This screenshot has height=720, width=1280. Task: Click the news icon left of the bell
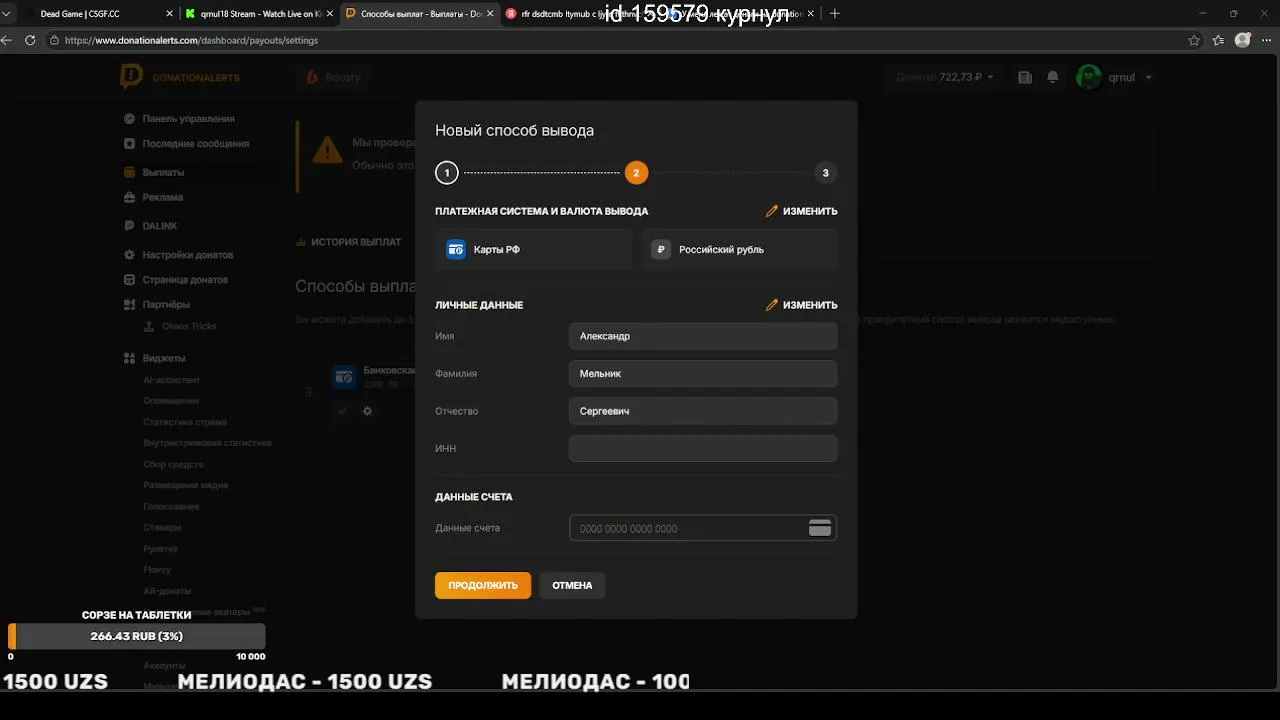(x=1025, y=77)
